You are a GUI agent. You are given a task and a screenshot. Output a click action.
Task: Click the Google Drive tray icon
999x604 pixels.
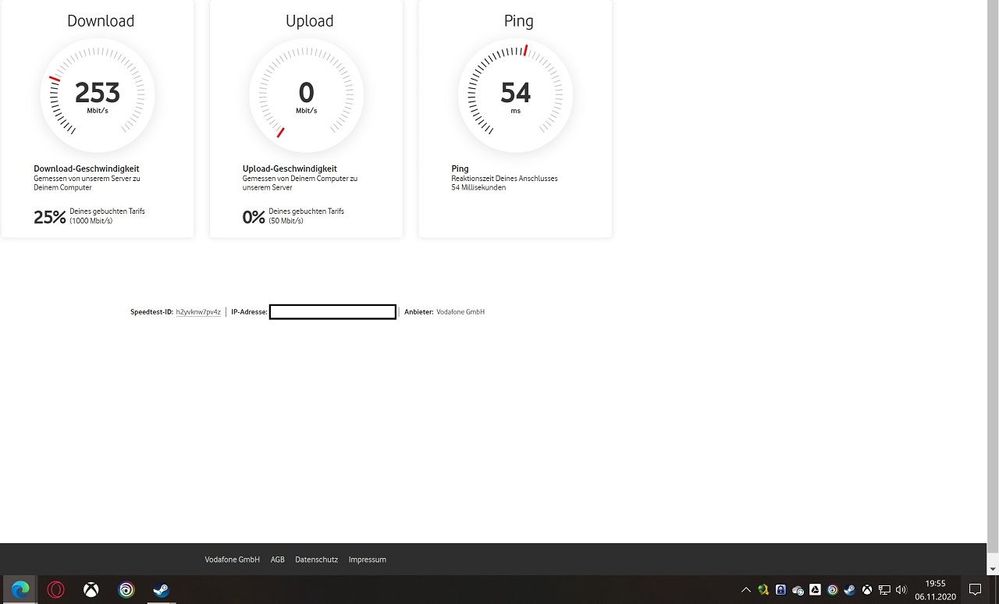tap(815, 590)
